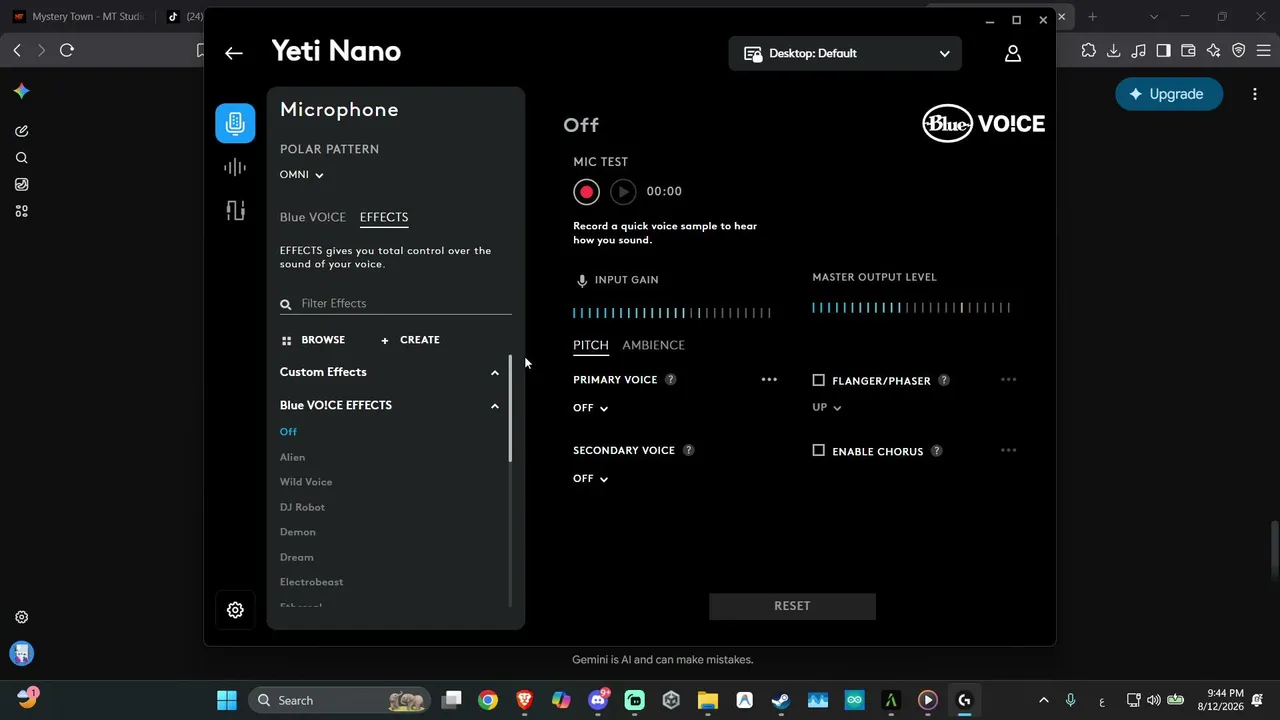The image size is (1280, 720).
Task: Open Enable Chorus help question mark
Action: [937, 451]
